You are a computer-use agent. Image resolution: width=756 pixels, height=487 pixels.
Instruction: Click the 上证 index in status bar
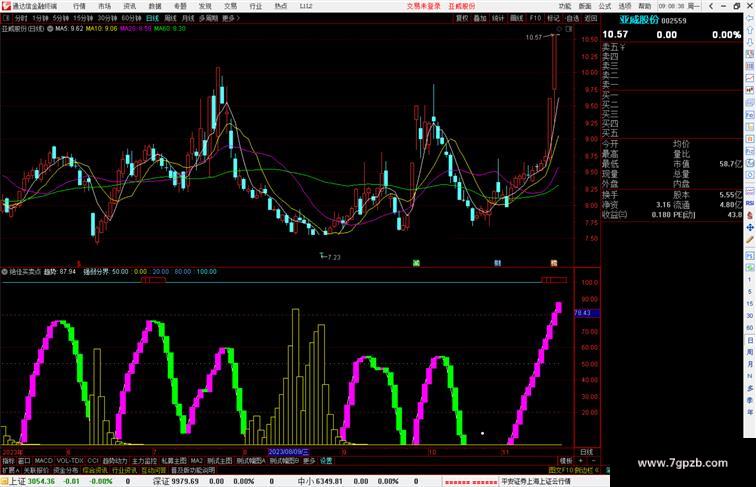point(17,481)
